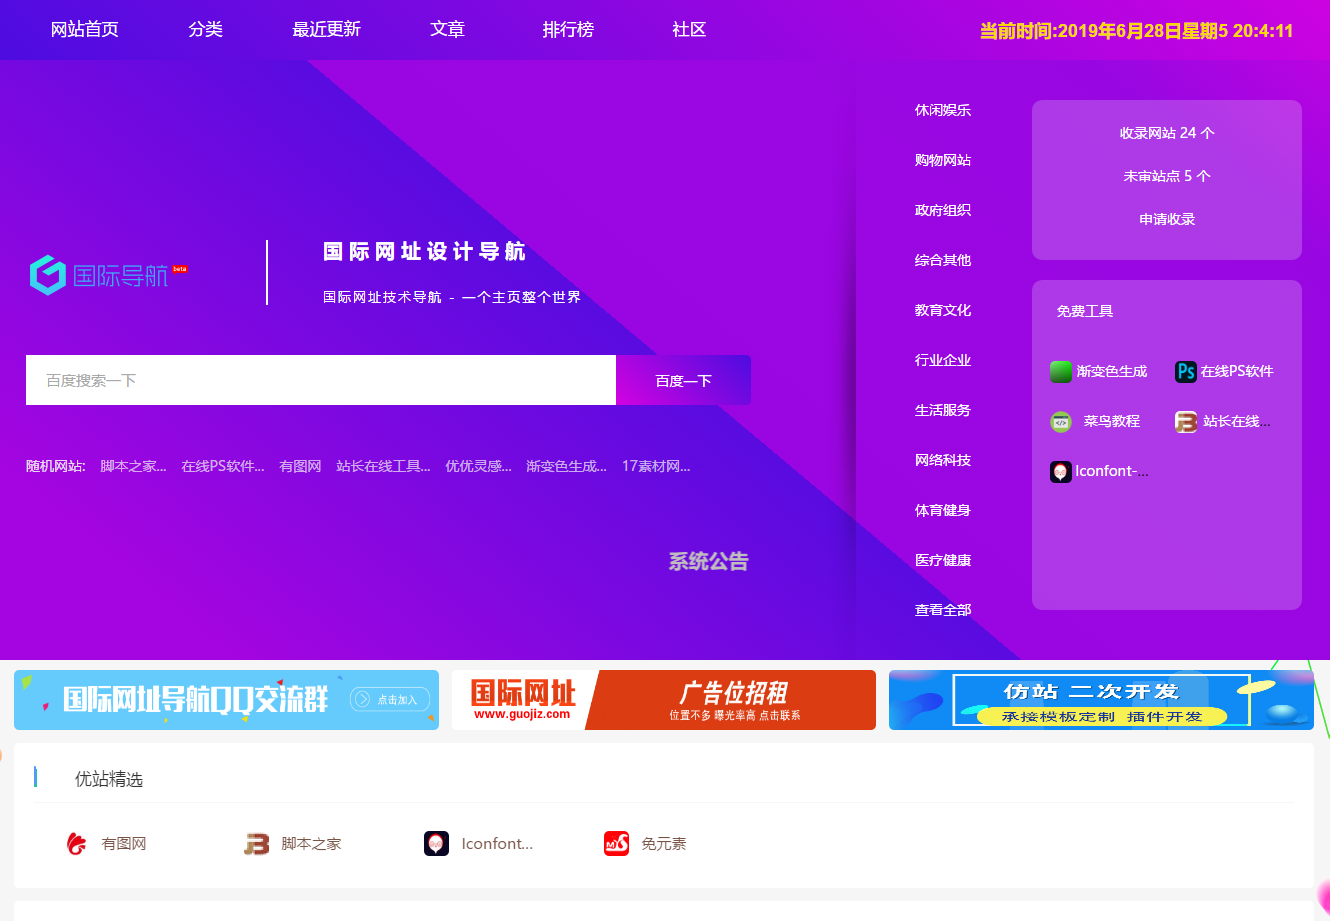Screen dimensions: 1330x921
Task: Open 菜鸟教程 via its tool icon
Action: (x=1060, y=421)
